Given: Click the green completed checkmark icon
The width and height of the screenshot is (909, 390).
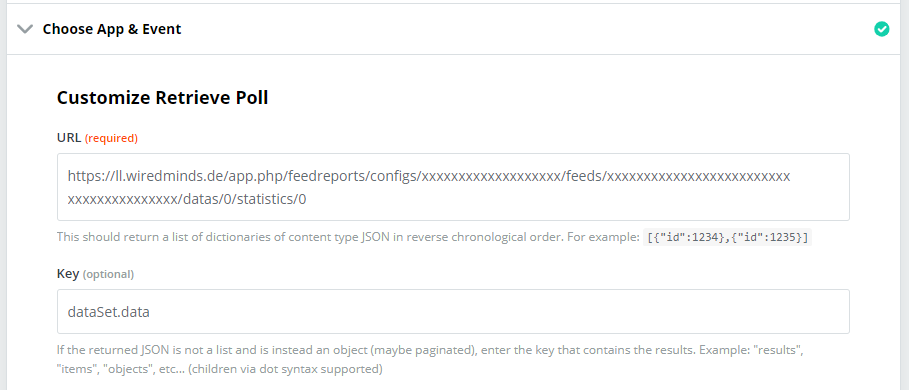Looking at the screenshot, I should click(881, 29).
